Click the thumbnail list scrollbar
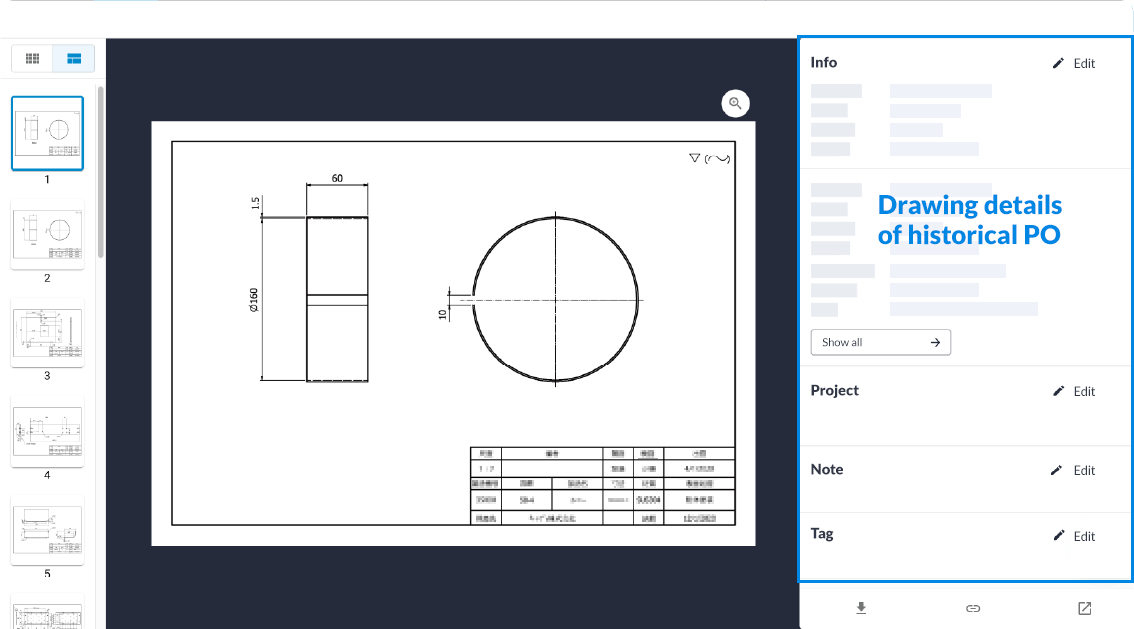The width and height of the screenshot is (1134, 629). point(101,172)
